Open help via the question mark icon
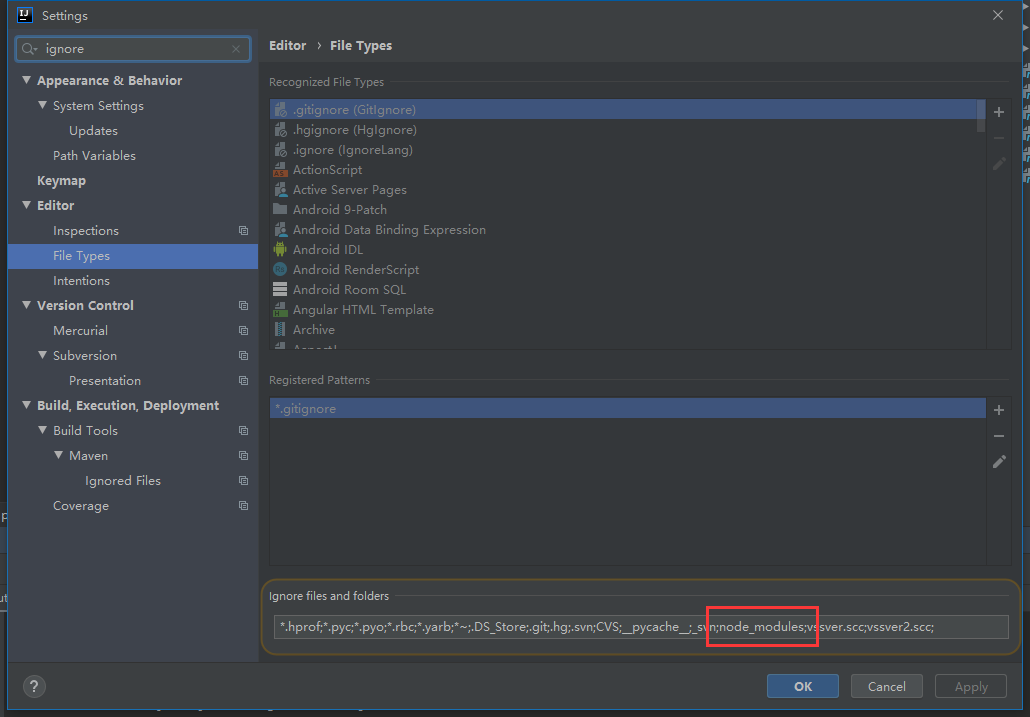Viewport: 1030px width, 717px height. (34, 686)
